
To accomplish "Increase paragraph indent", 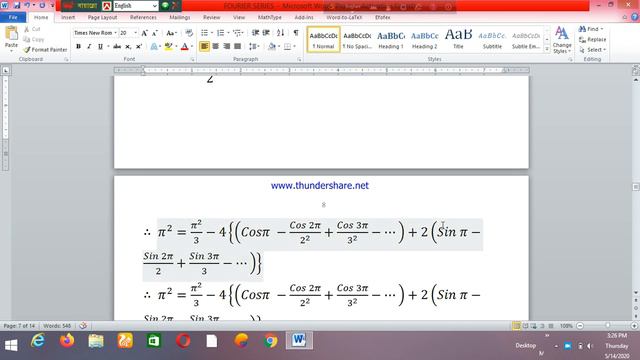I will 266,33.
